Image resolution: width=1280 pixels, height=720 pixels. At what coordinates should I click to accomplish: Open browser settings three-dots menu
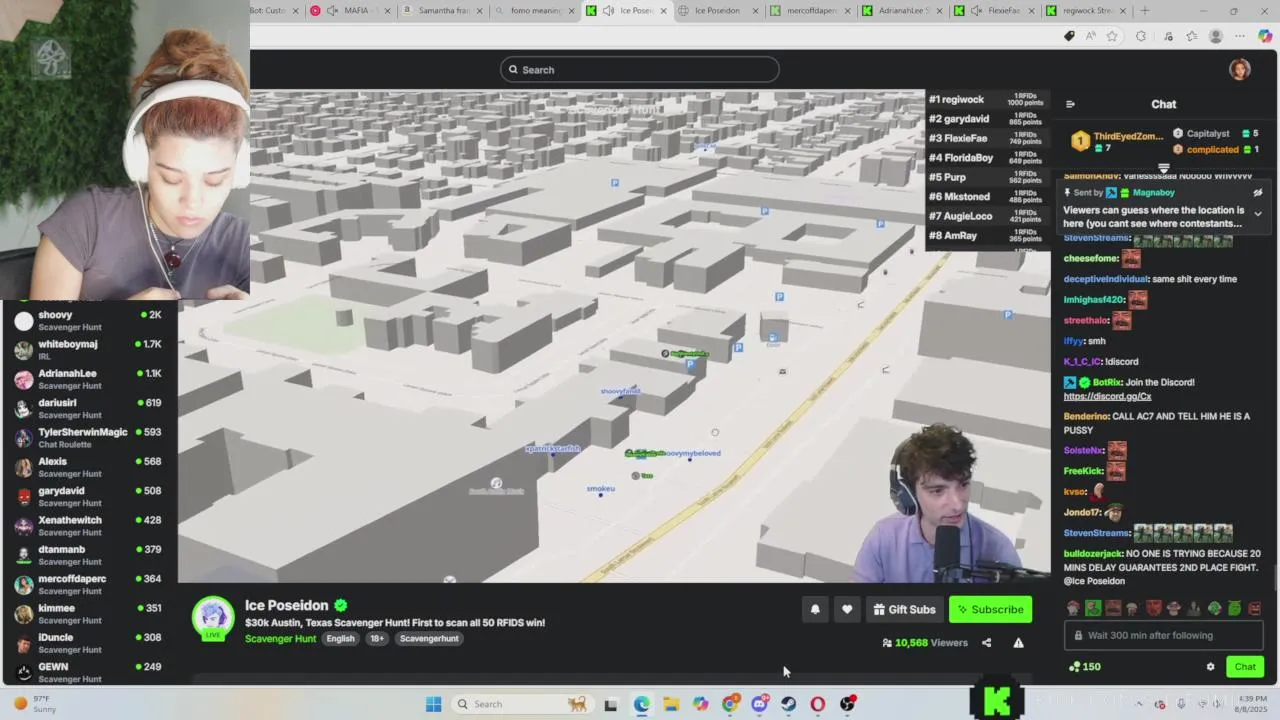(1240, 36)
